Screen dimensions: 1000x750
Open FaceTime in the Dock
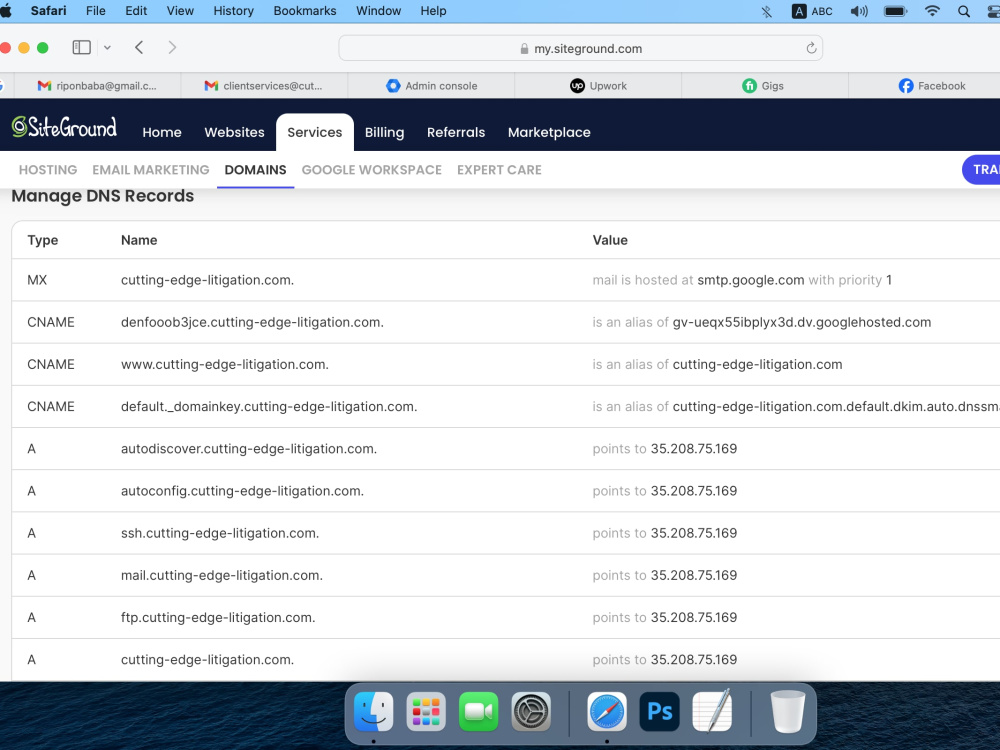click(478, 711)
